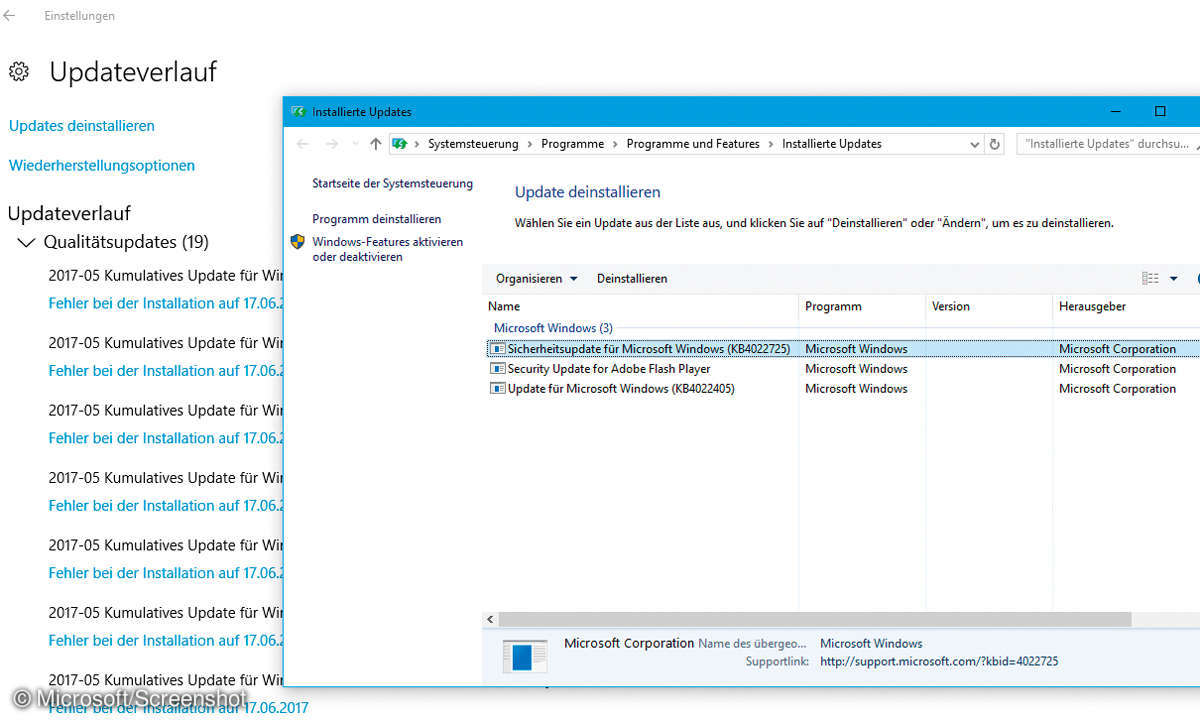Collapse the Microsoft Windows (3) group
Image resolution: width=1200 pixels, height=720 pixels.
(553, 328)
